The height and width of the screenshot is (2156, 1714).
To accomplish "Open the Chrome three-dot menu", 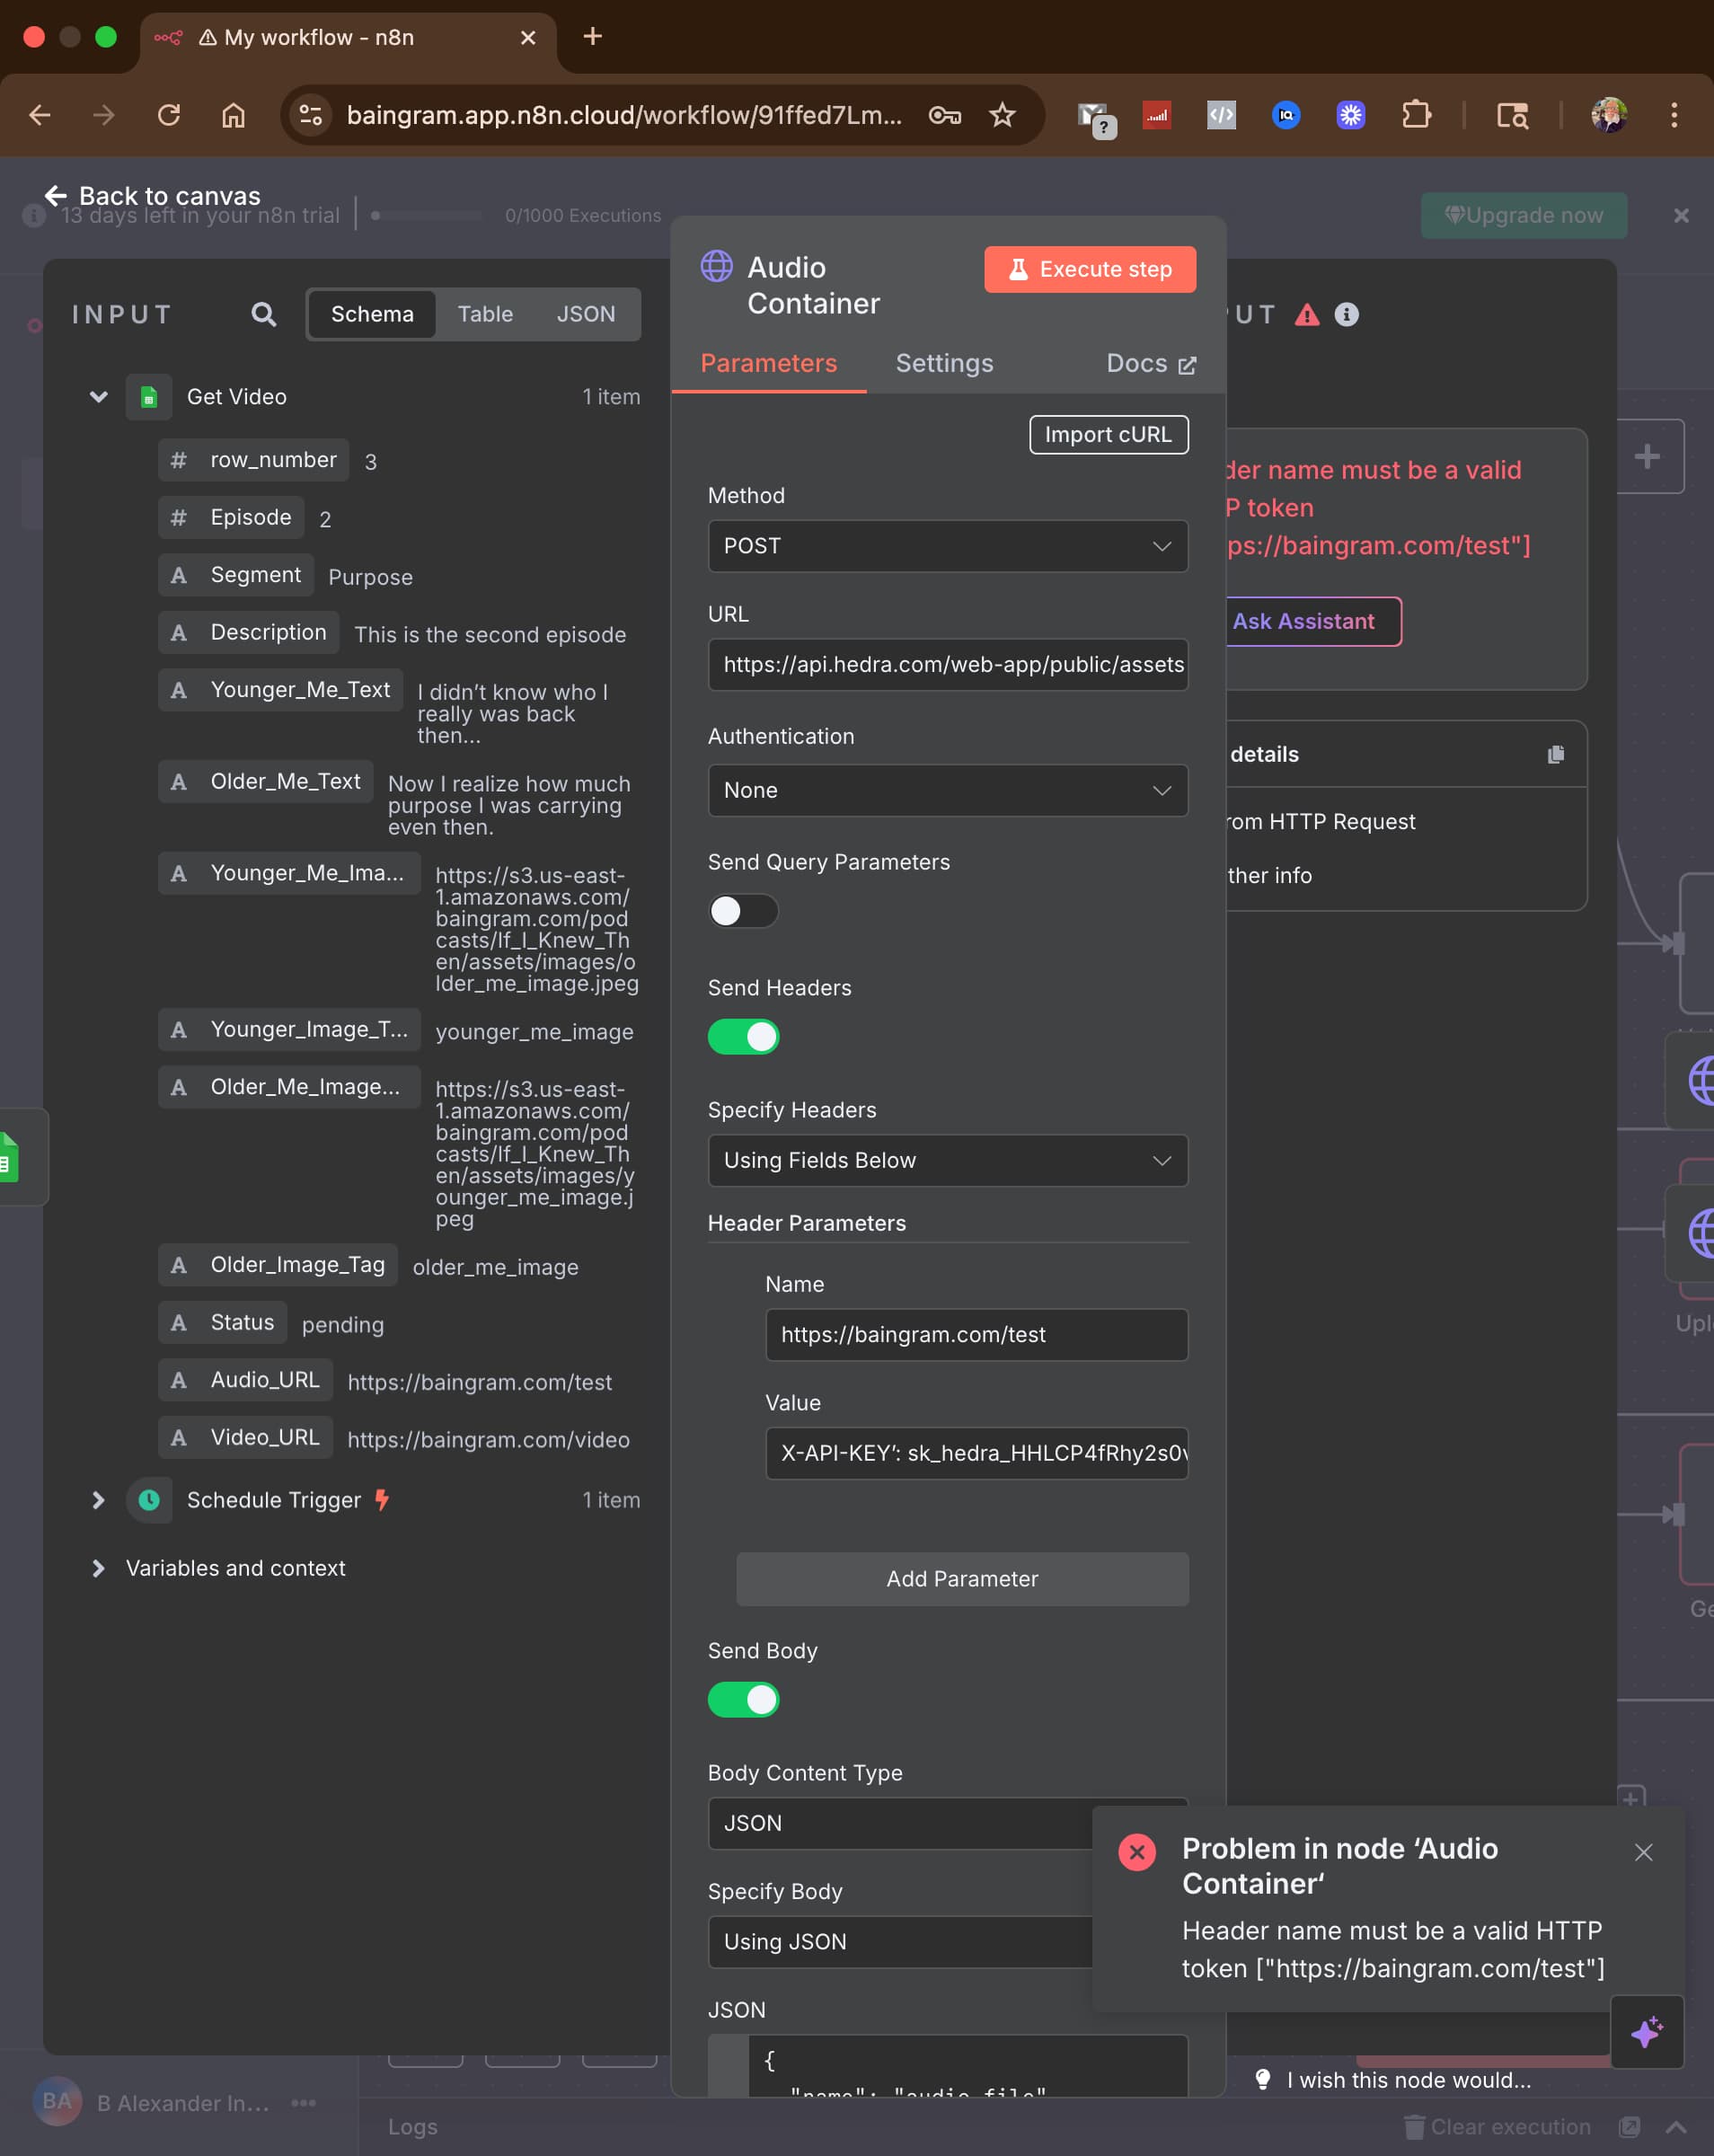I will click(1673, 115).
